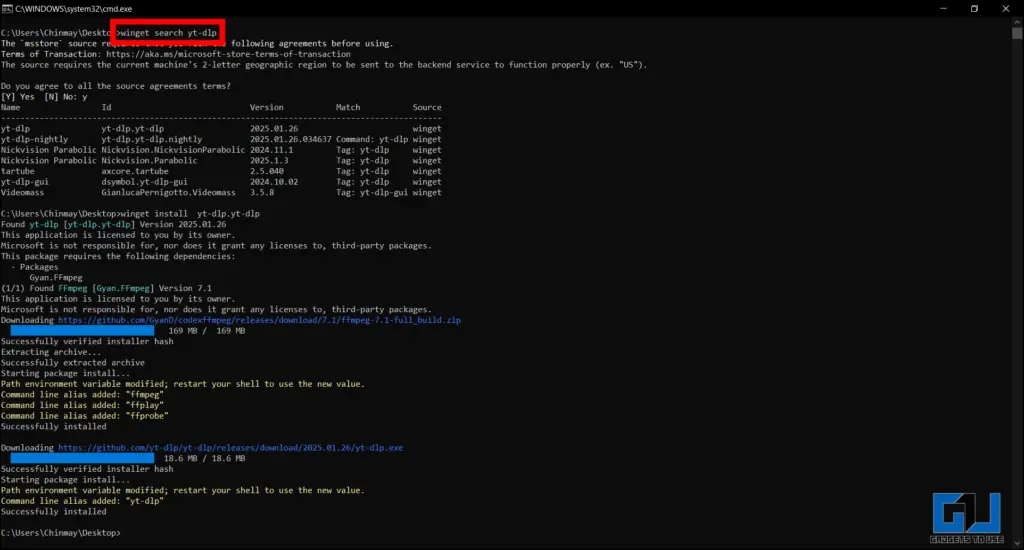Click the '169 MB / 169 MB' size text

207,331
